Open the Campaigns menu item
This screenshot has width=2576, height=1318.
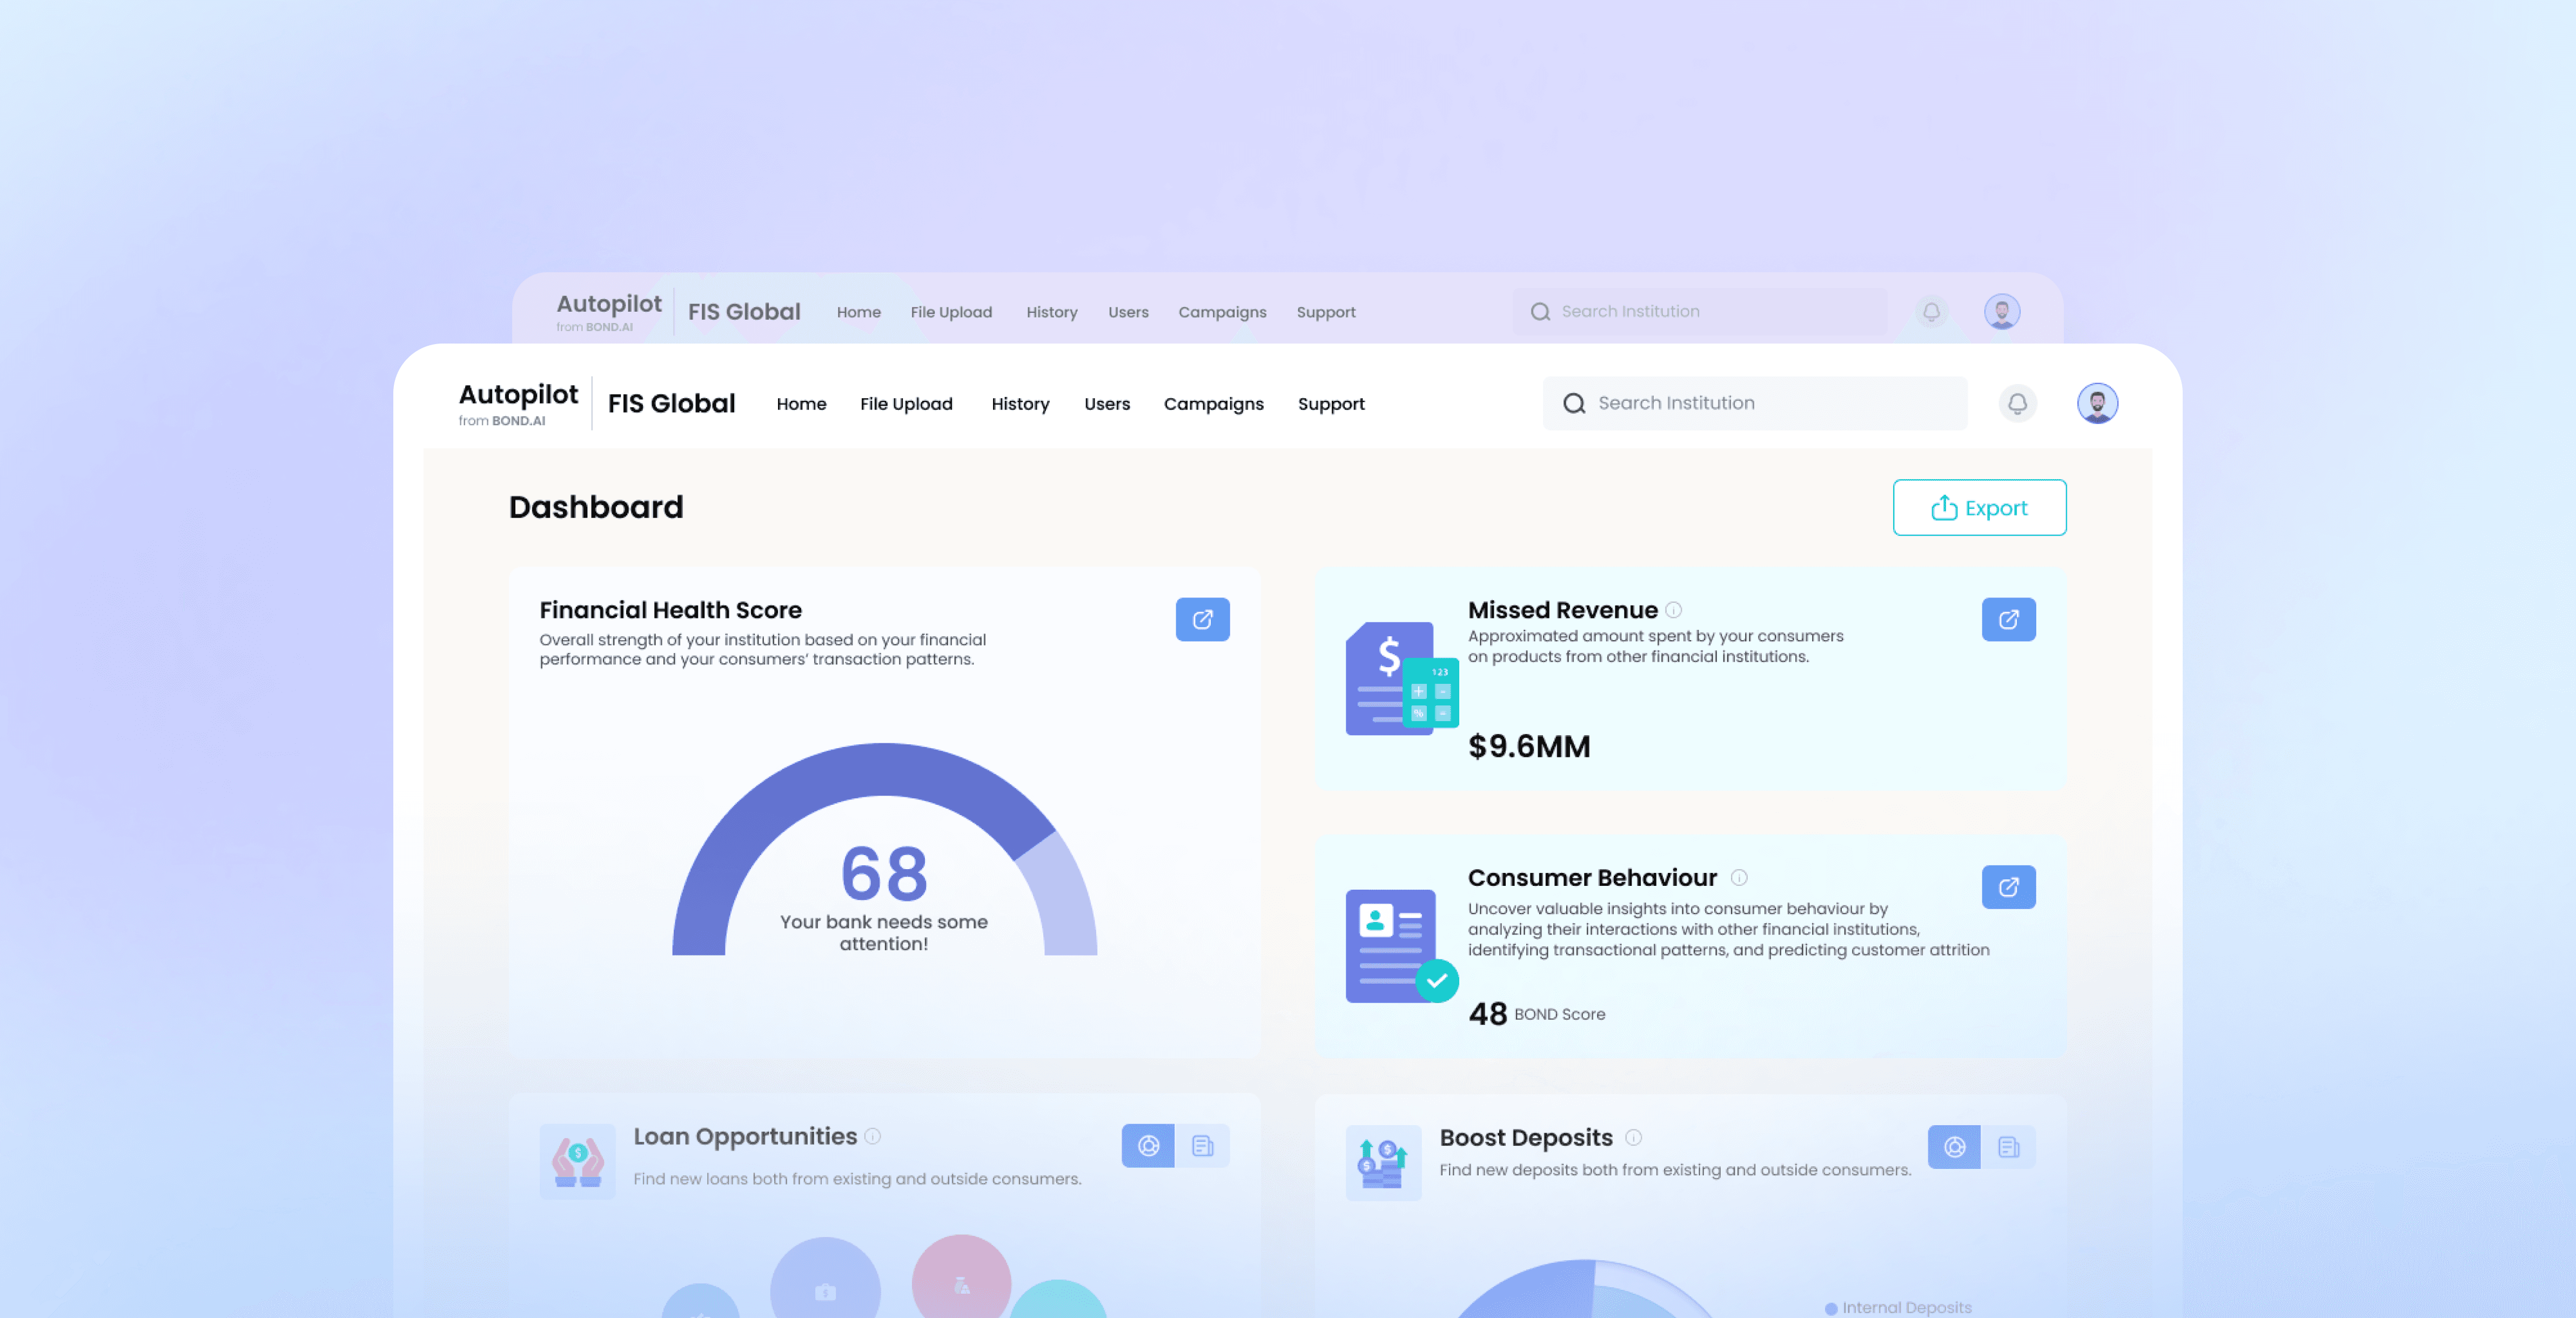pos(1213,404)
